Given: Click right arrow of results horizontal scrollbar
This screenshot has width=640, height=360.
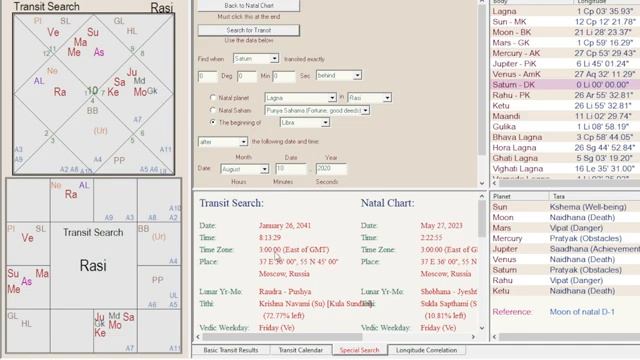Looking at the screenshot, I should point(473,337).
